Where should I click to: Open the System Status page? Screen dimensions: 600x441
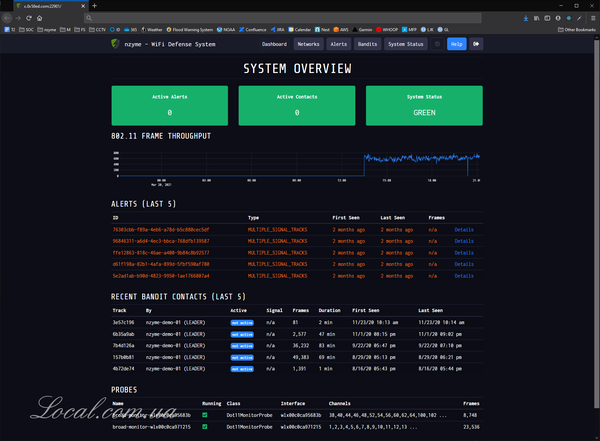tap(406, 44)
